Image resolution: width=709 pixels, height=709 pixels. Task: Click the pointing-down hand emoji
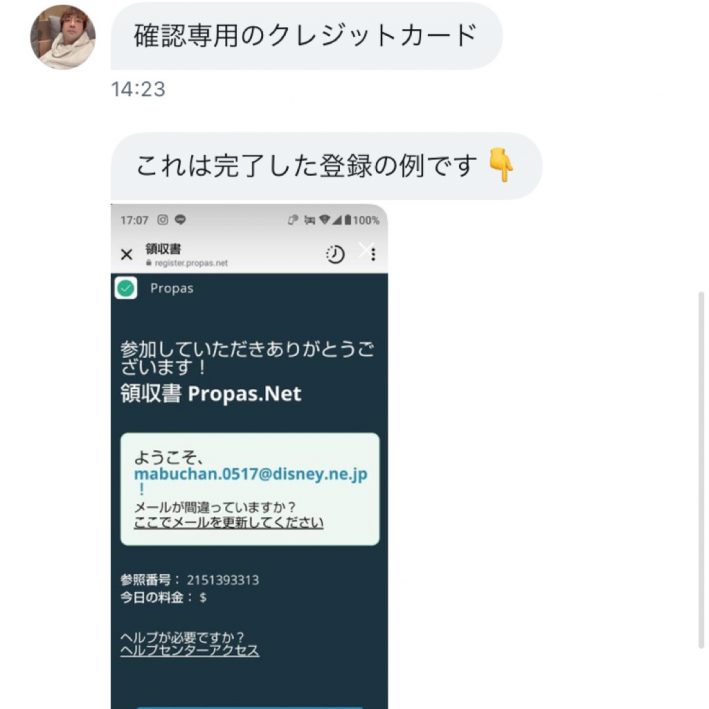coord(501,165)
